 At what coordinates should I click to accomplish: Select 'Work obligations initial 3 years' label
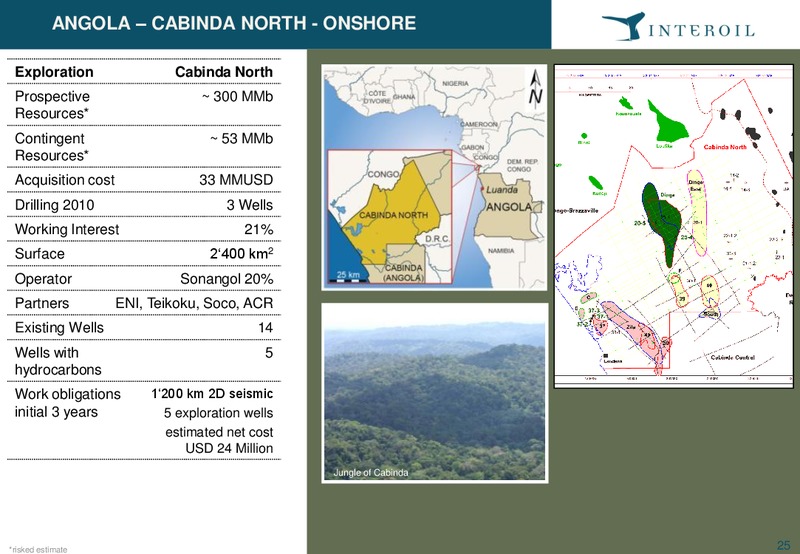68,403
